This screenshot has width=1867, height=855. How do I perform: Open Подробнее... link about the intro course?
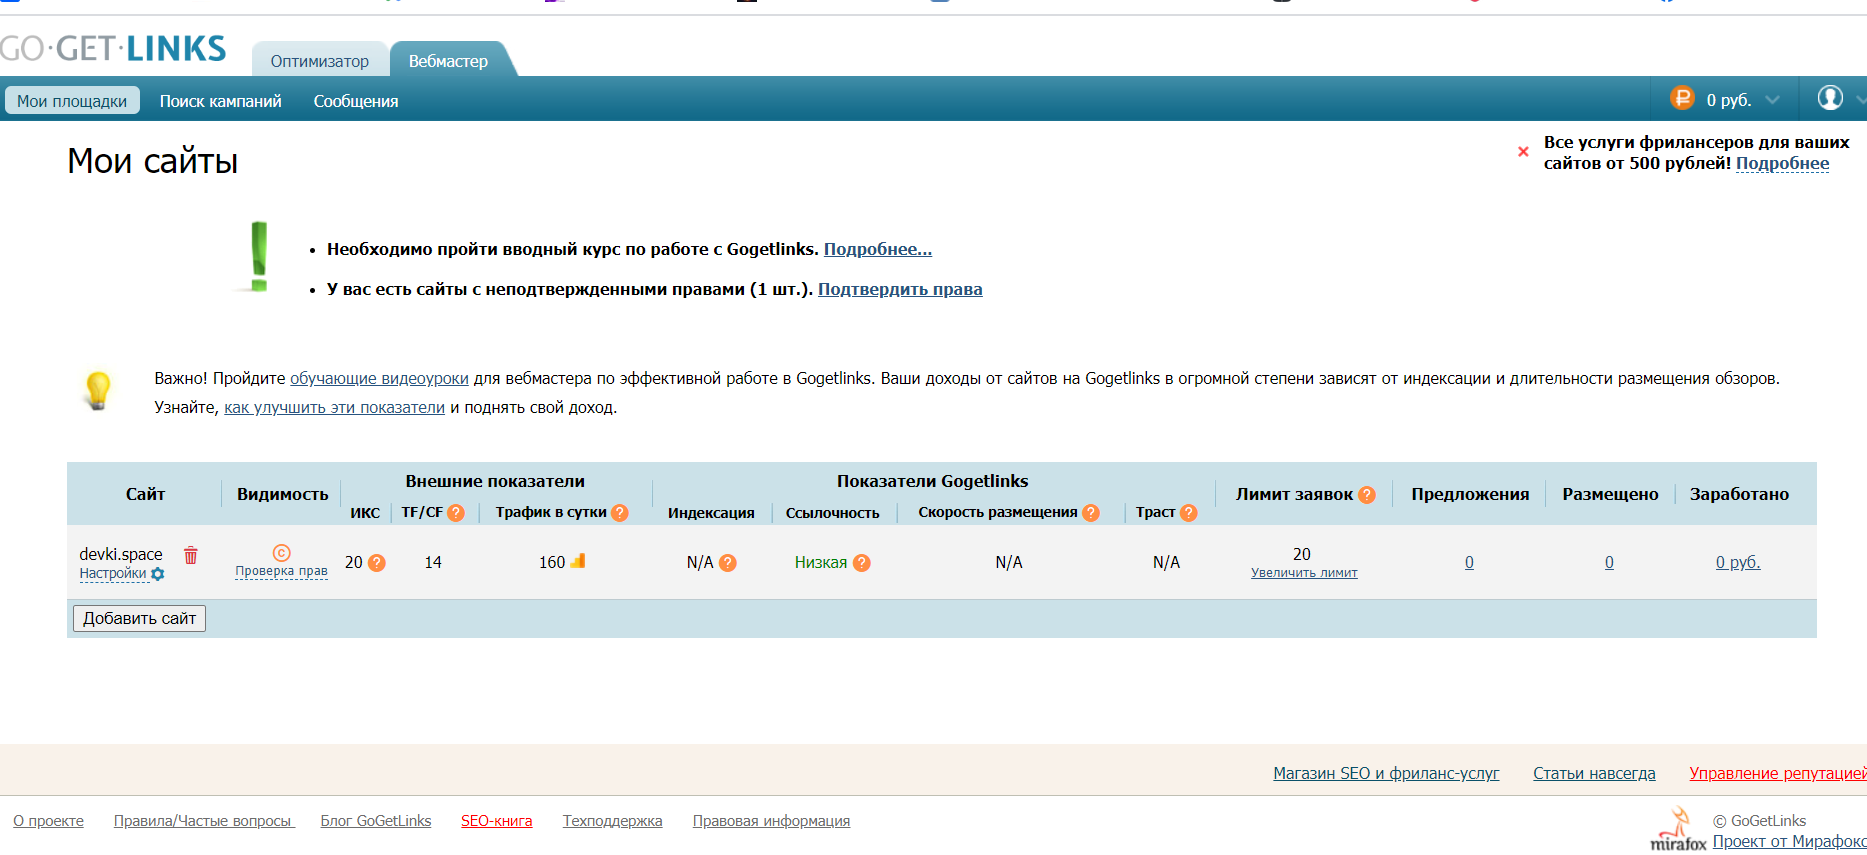click(878, 249)
